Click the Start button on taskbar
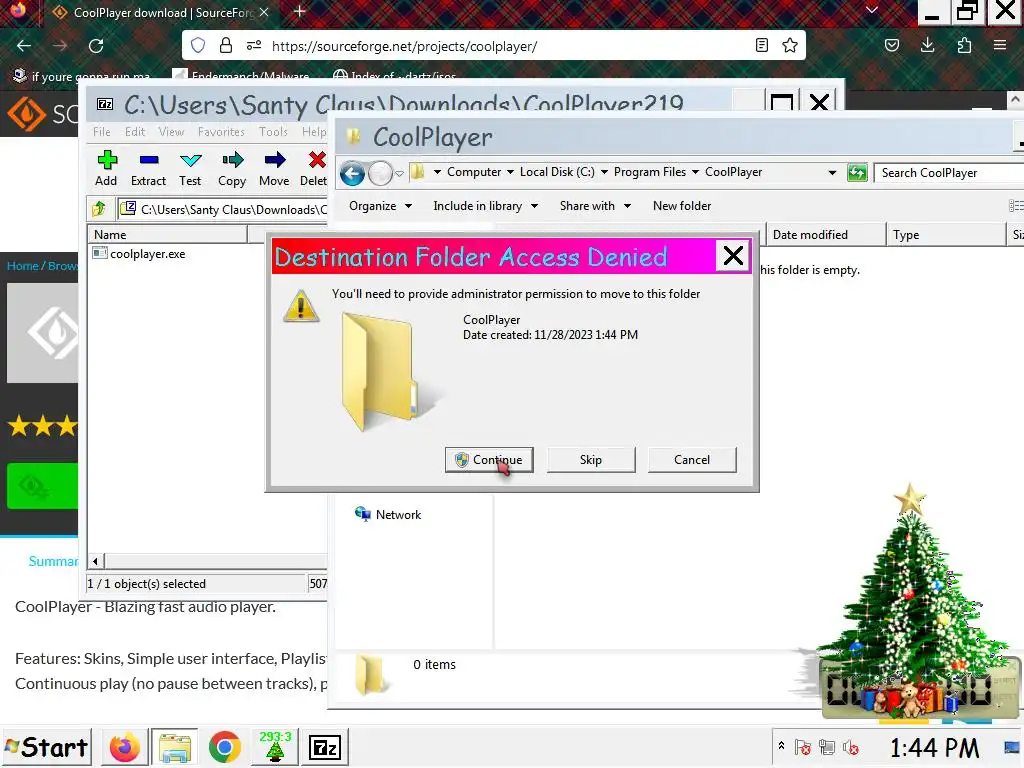This screenshot has height=768, width=1024. click(x=46, y=747)
